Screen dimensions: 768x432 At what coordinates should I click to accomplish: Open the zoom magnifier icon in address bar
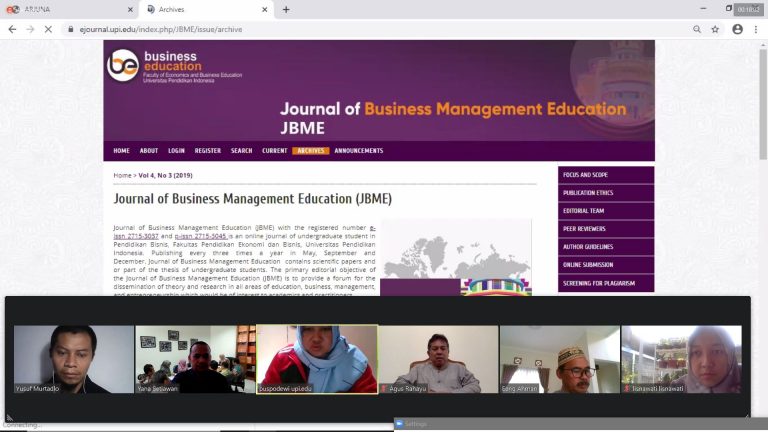pyautogui.click(x=696, y=29)
